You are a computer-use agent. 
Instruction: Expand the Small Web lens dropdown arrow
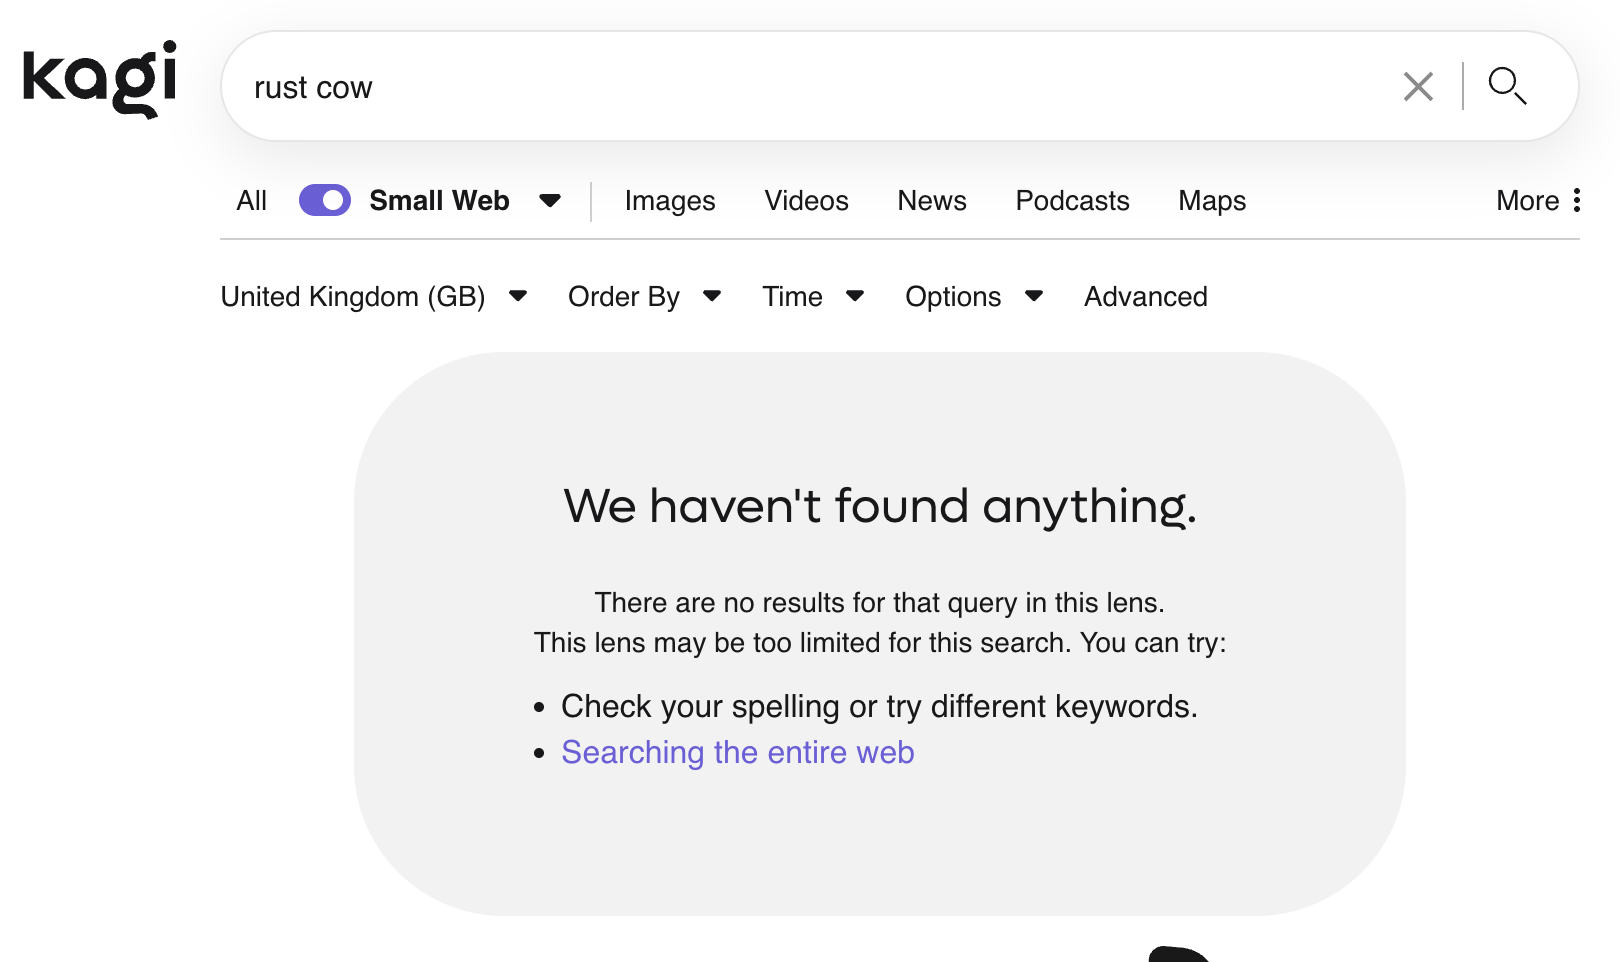tap(550, 201)
